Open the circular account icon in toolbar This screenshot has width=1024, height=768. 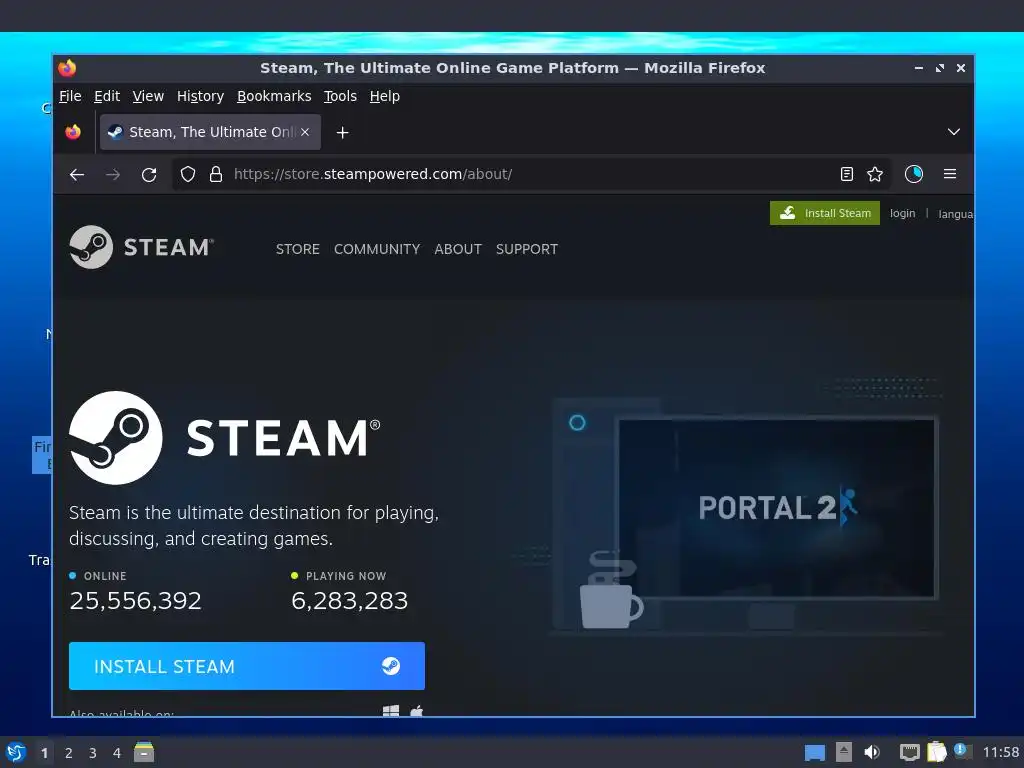(x=914, y=174)
